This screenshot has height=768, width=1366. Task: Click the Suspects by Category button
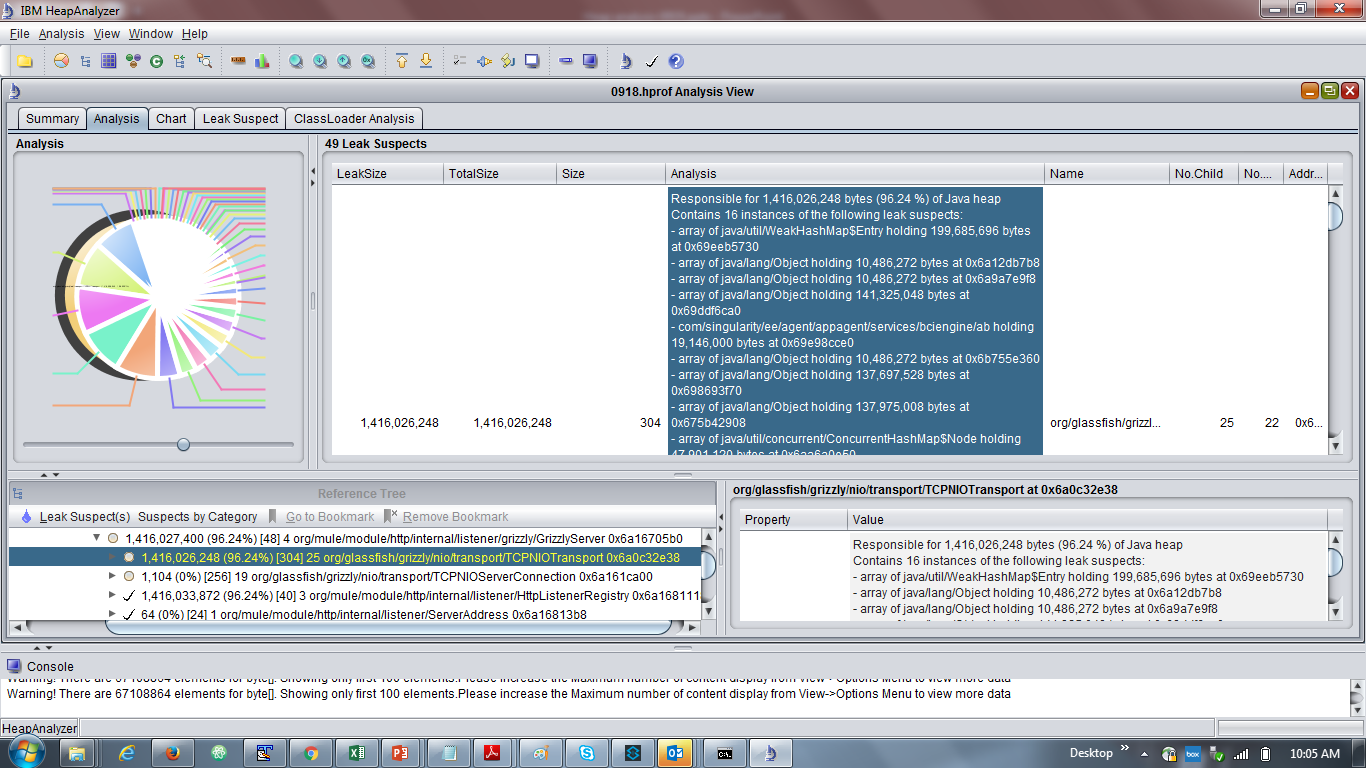(x=197, y=517)
